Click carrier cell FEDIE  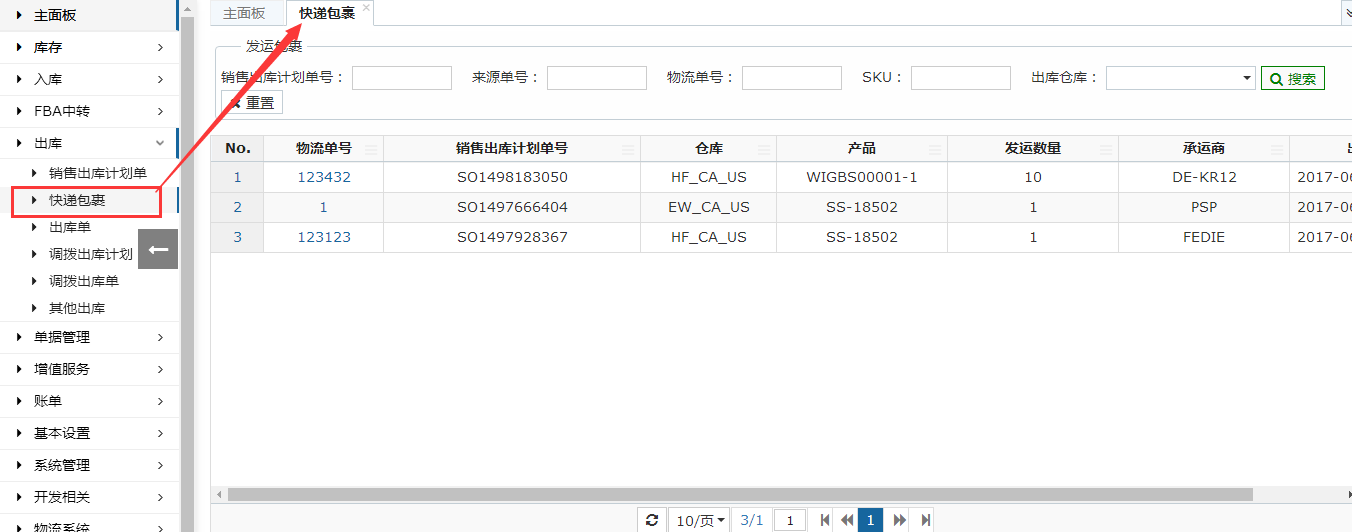click(1204, 237)
